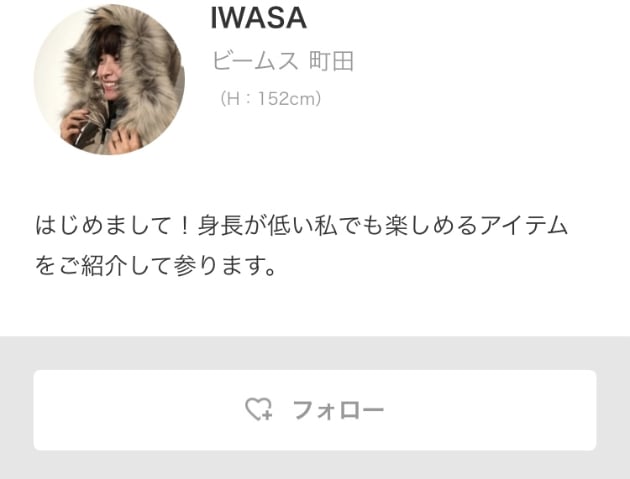This screenshot has height=479, width=630.
Task: Click the をご紹介して参ります text line
Action: coord(155,266)
